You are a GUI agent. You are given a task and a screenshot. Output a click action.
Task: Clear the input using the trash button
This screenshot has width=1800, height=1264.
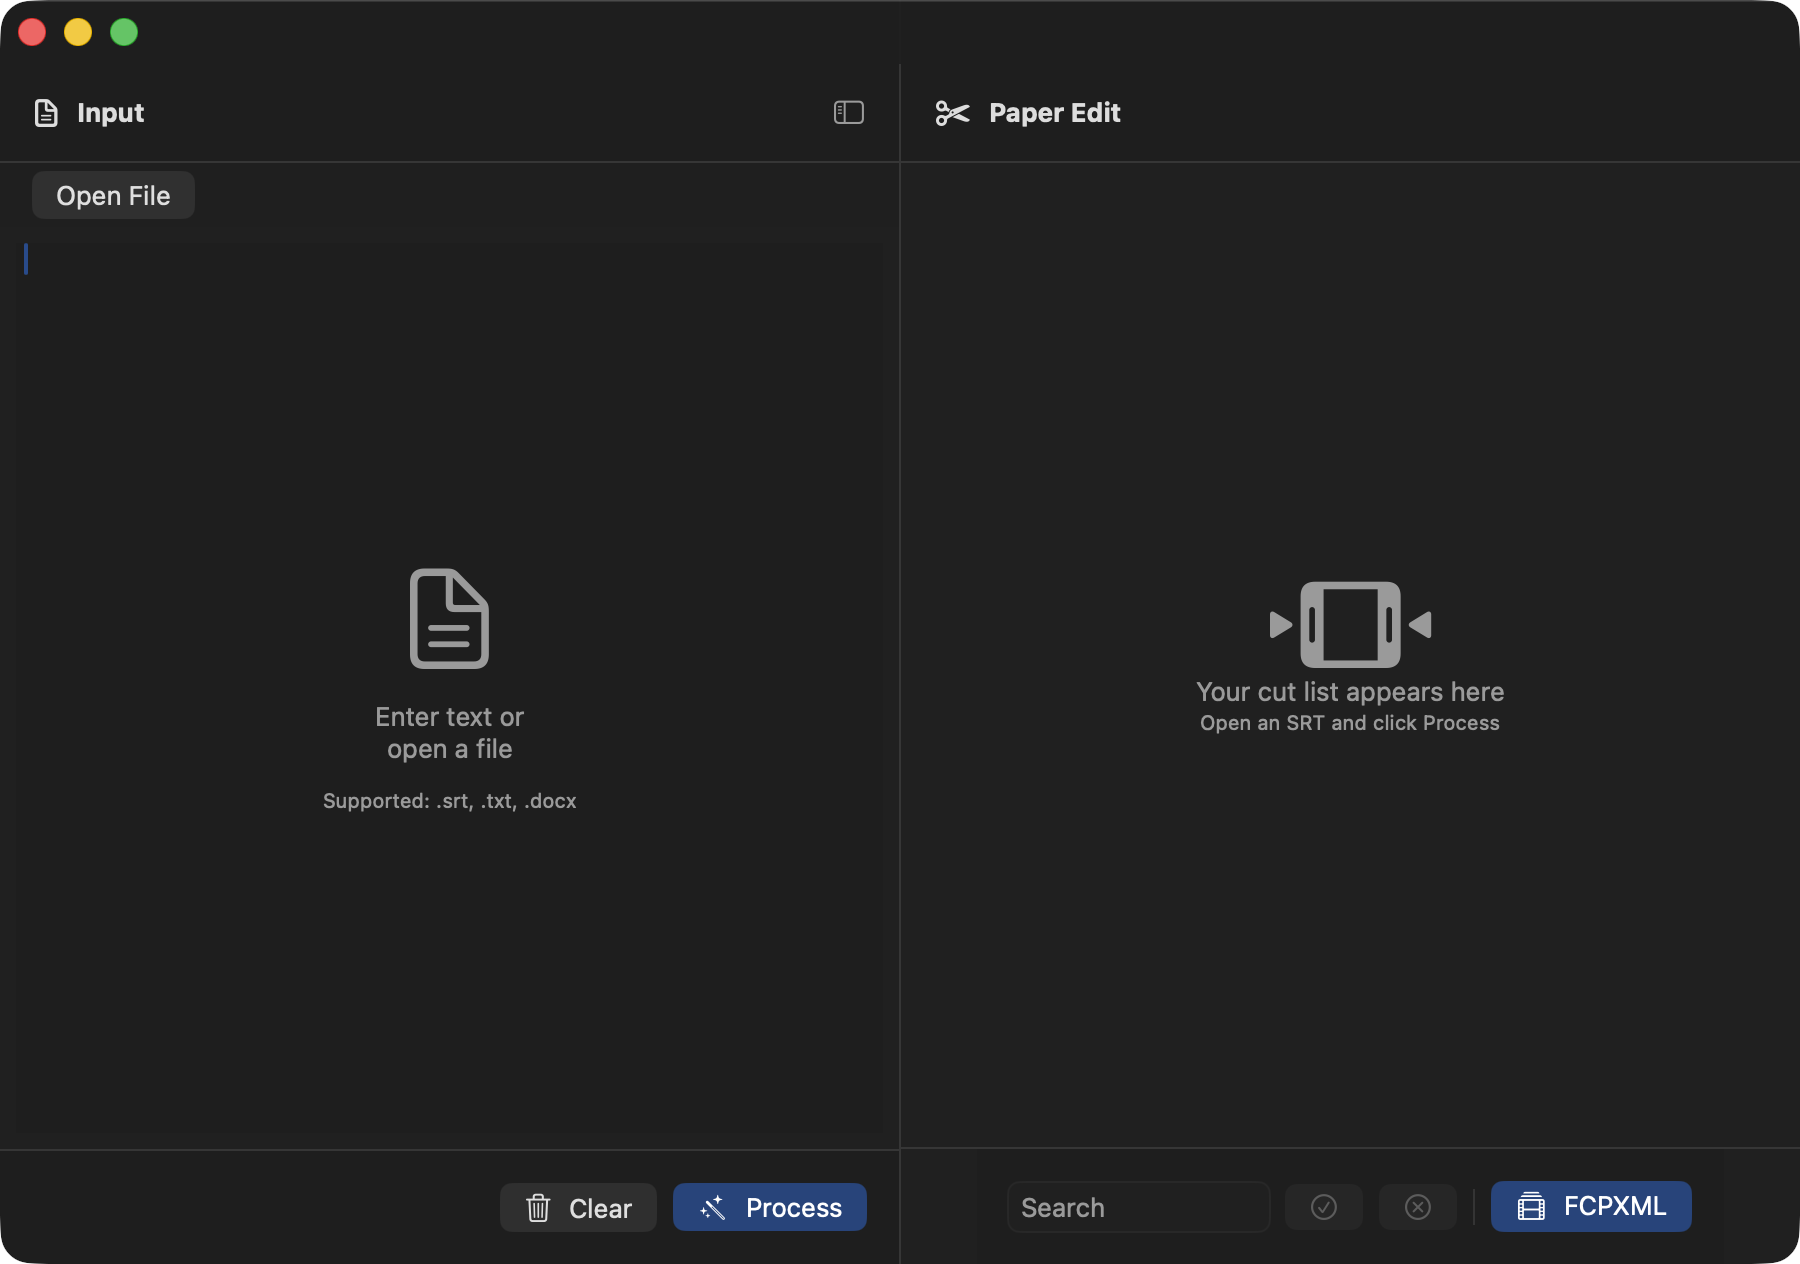point(578,1208)
